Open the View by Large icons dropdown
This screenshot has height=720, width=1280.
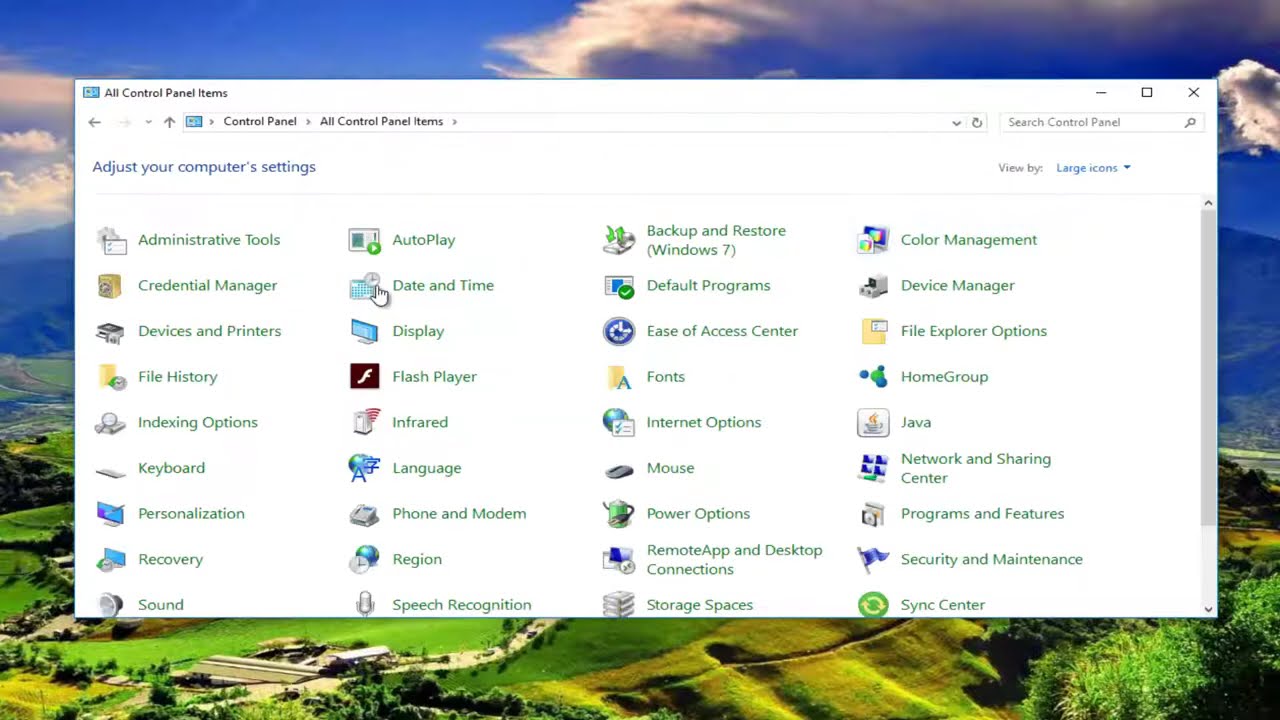(1093, 168)
